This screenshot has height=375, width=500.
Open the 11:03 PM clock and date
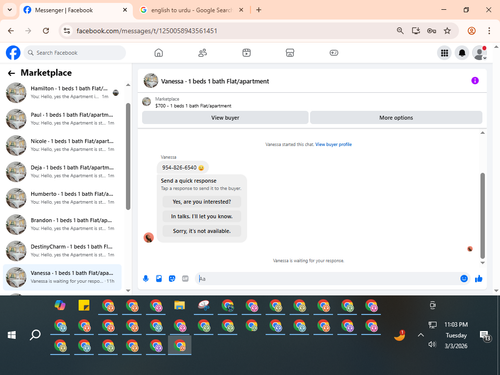(456, 335)
